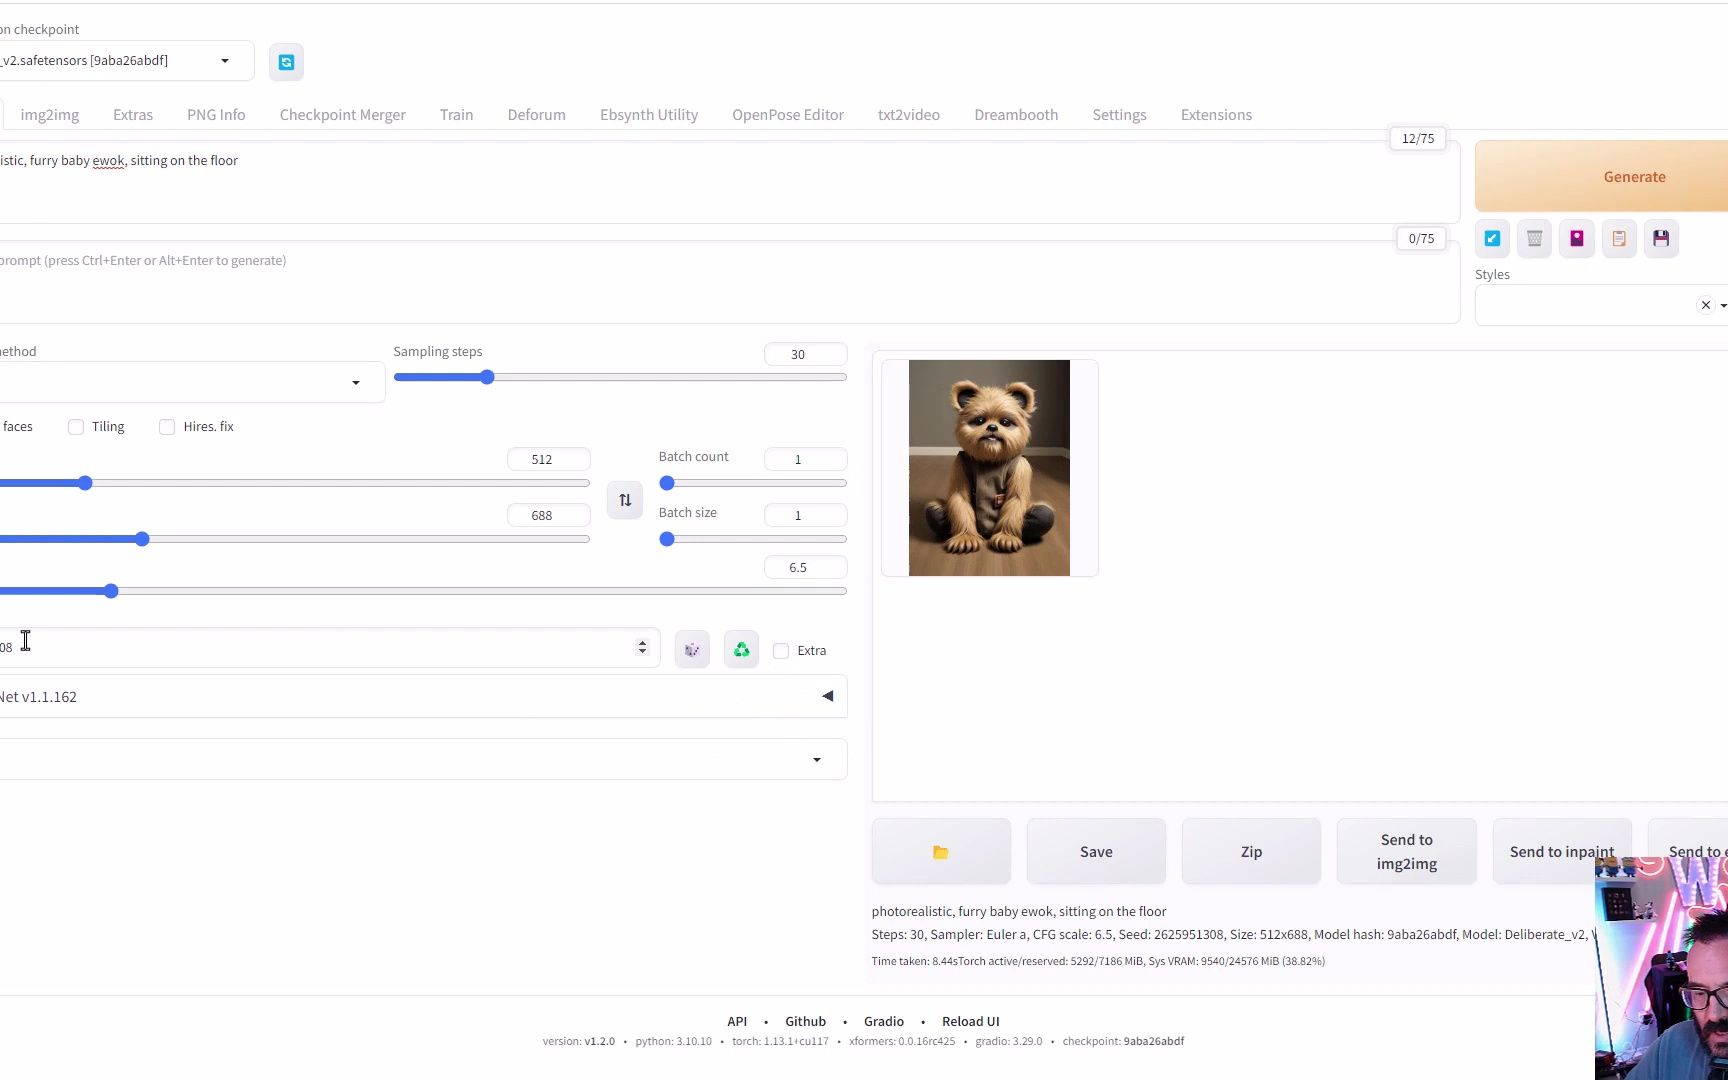1728x1080 pixels.
Task: Open the Extensions tab
Action: point(1216,115)
